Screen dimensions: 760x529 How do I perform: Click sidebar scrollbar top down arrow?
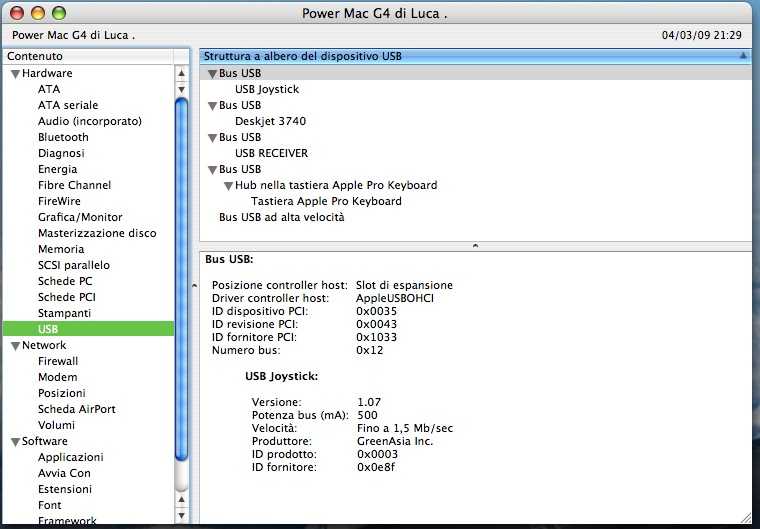[181, 89]
